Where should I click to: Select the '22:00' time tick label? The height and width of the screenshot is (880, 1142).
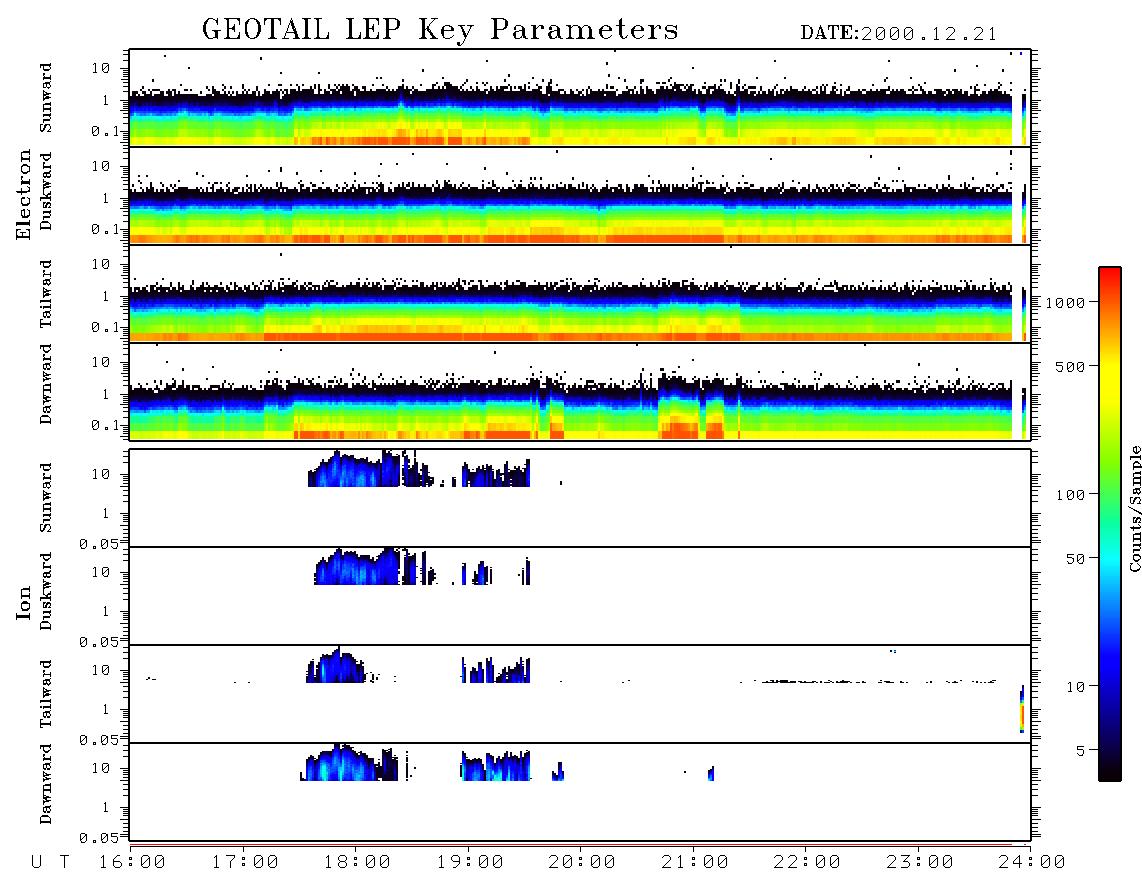(x=807, y=863)
